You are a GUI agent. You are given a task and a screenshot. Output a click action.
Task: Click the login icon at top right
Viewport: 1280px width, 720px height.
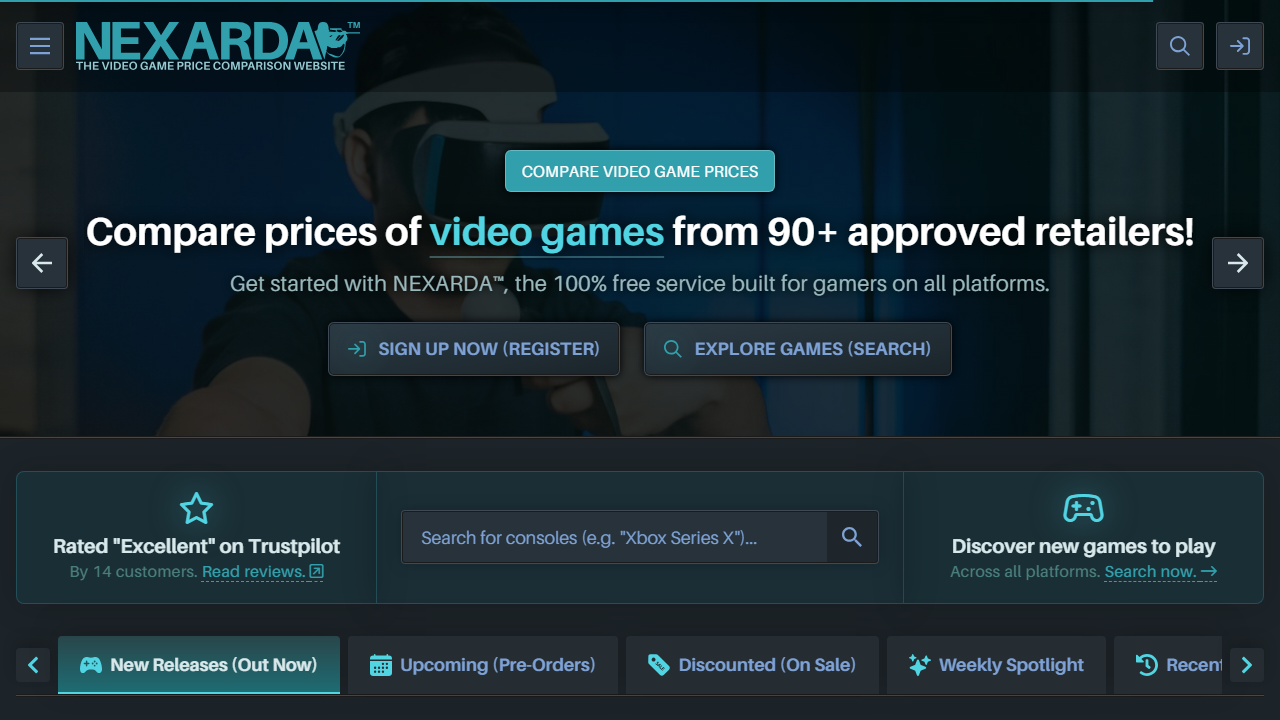point(1239,45)
